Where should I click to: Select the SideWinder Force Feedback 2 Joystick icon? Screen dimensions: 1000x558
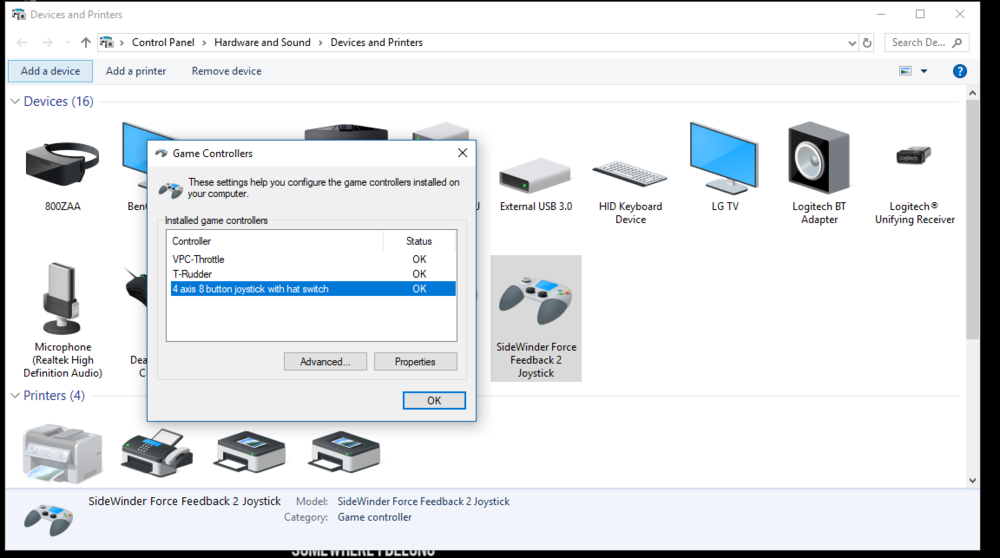pos(535,300)
